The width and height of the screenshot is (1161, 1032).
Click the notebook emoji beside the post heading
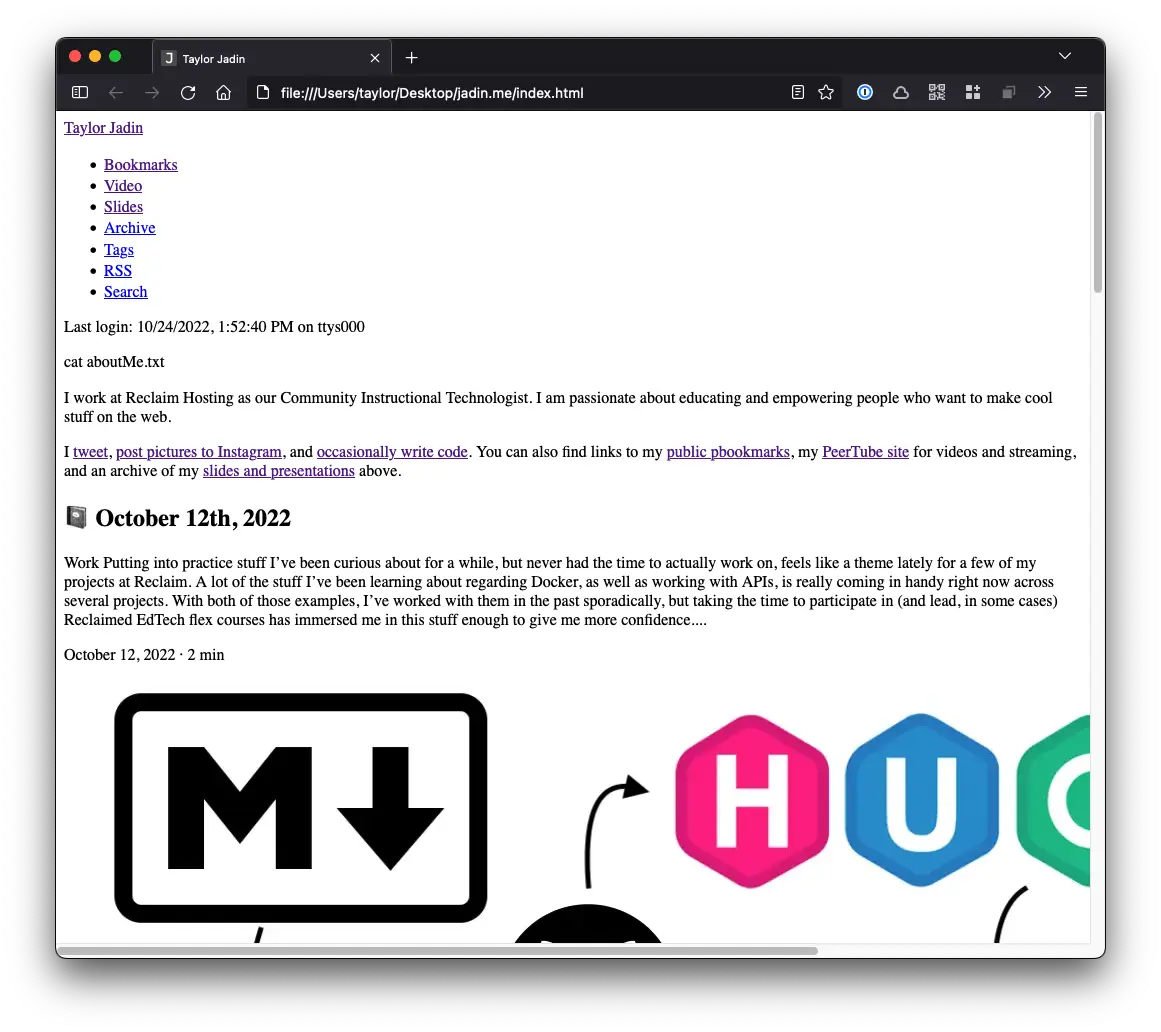pos(76,517)
